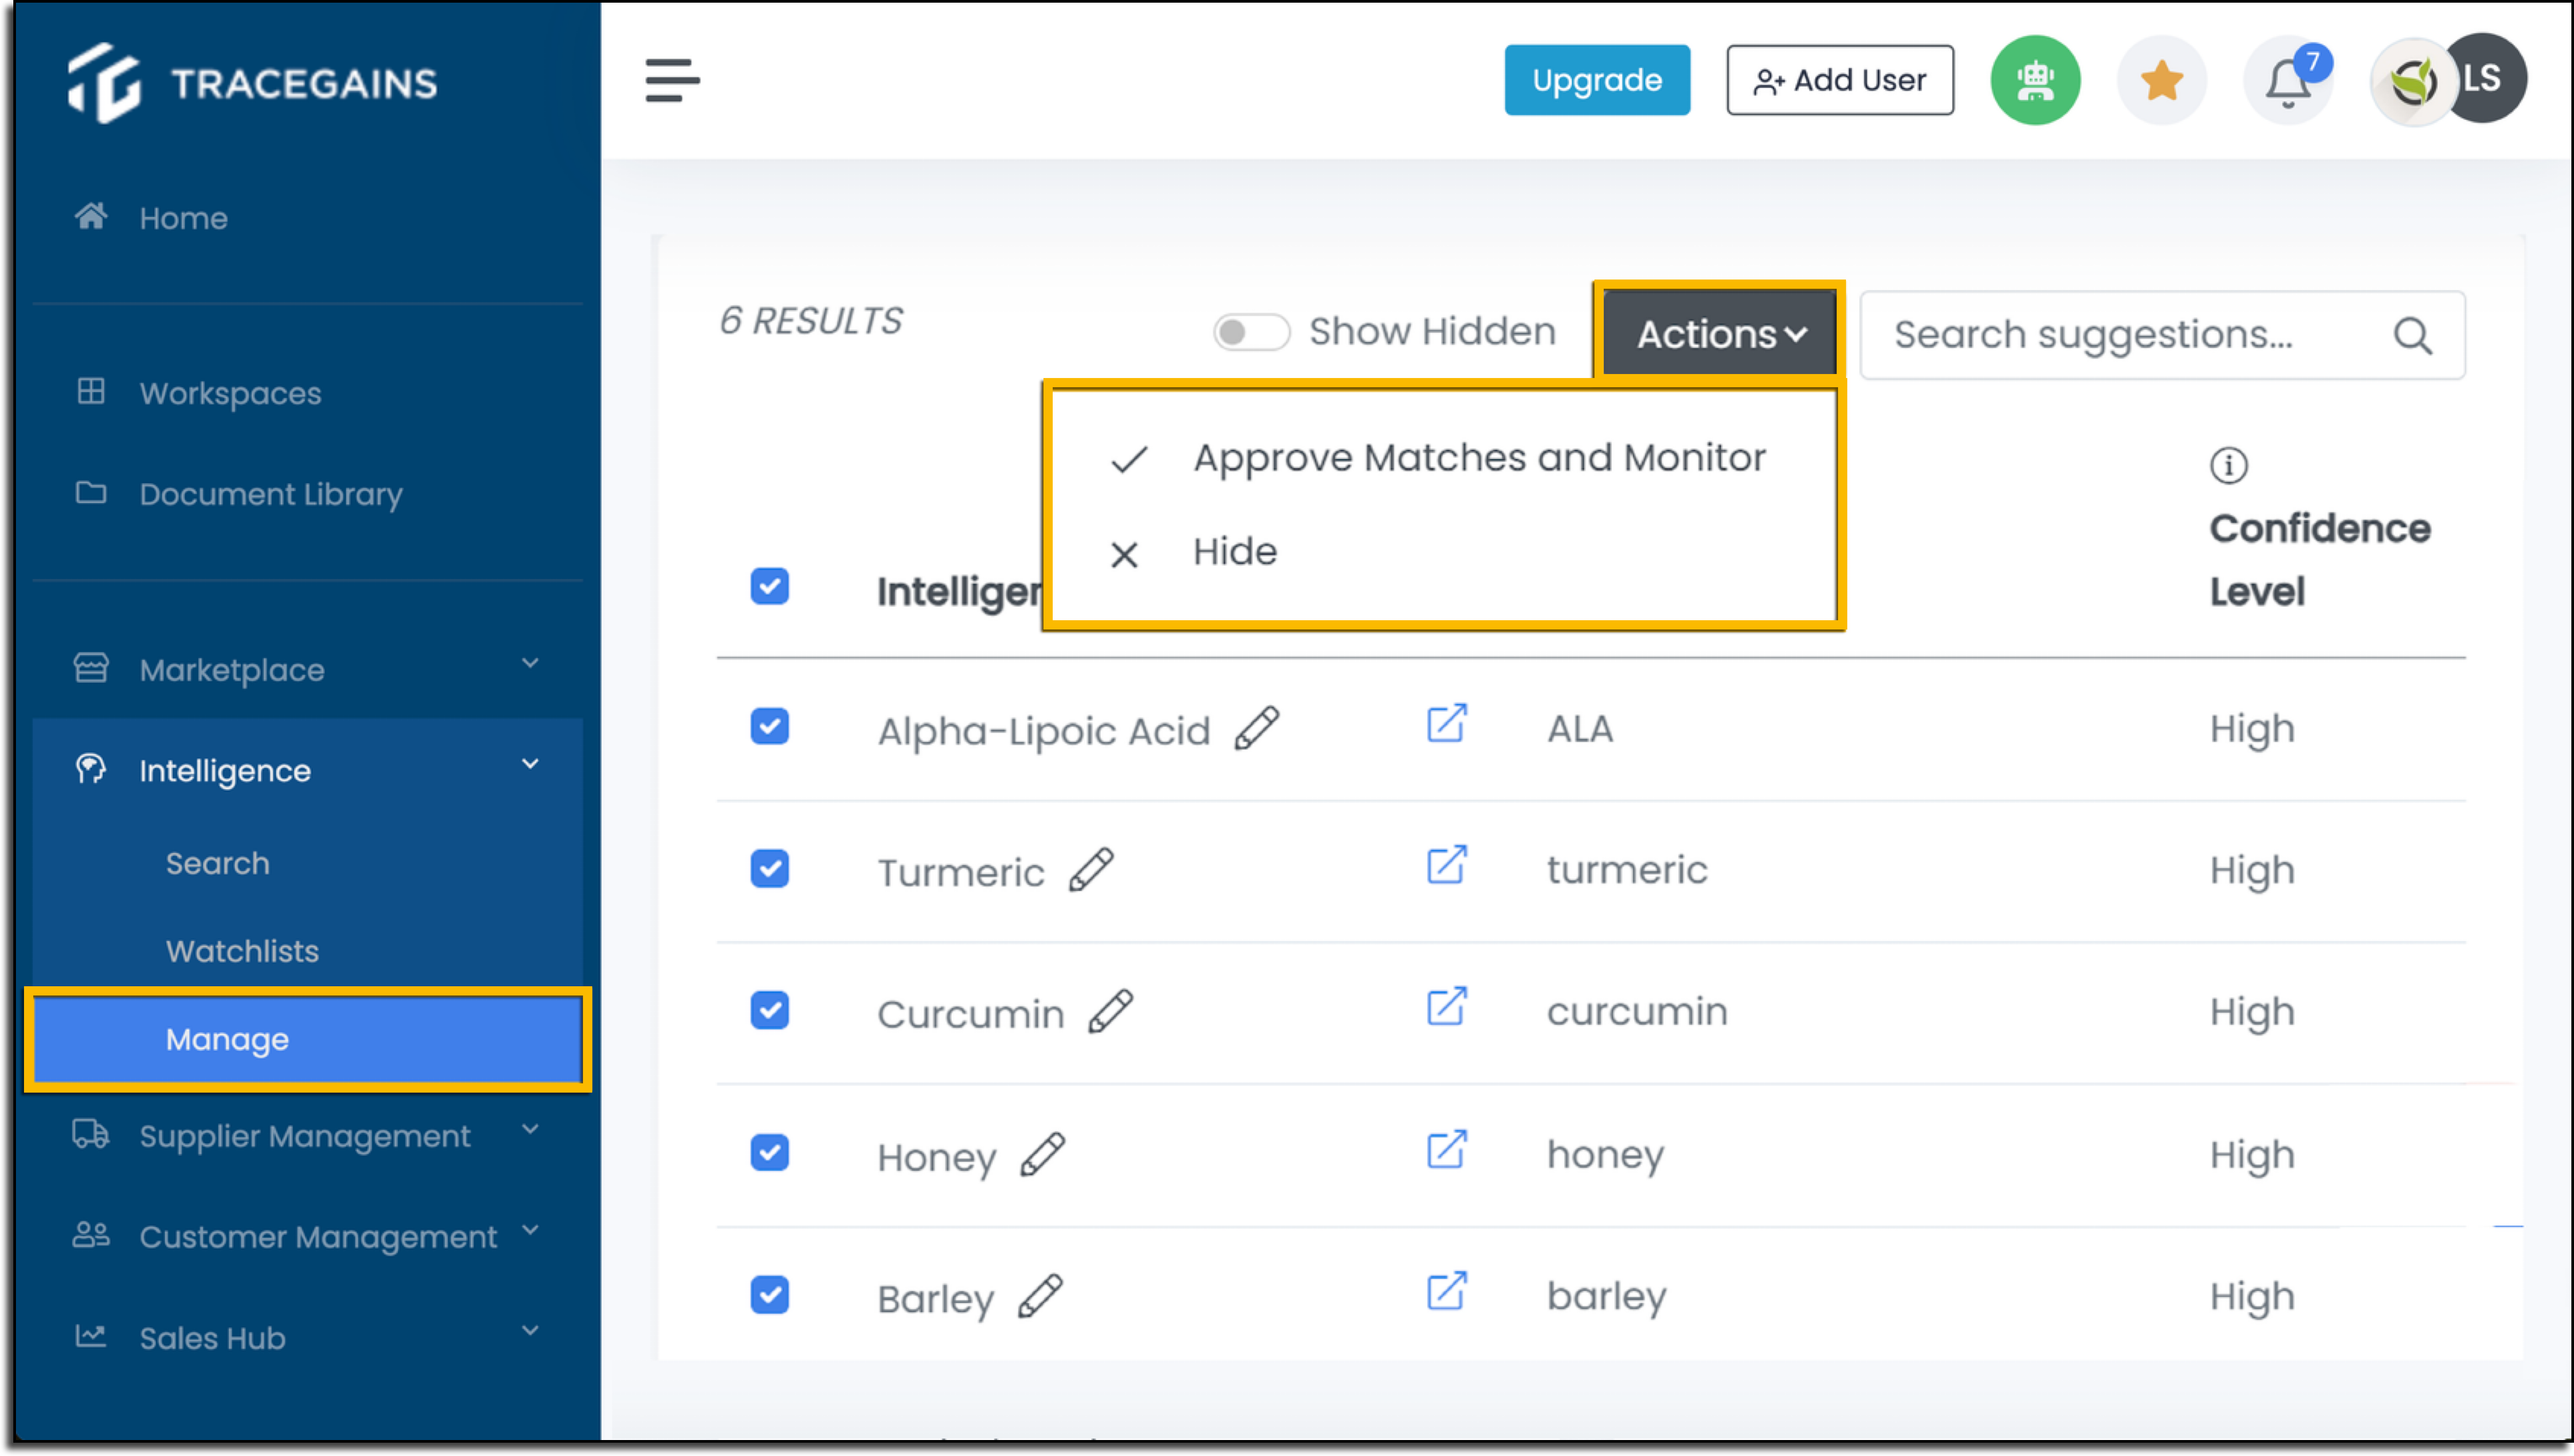Edit Barley with pencil icon
The image size is (2574, 1456).
[x=1040, y=1296]
